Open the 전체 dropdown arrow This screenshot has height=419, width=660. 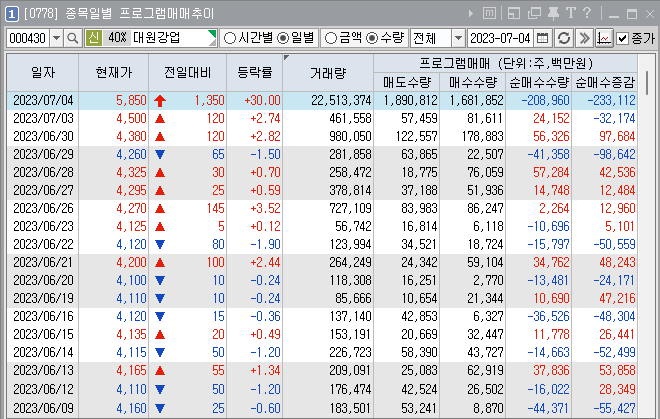[458, 38]
